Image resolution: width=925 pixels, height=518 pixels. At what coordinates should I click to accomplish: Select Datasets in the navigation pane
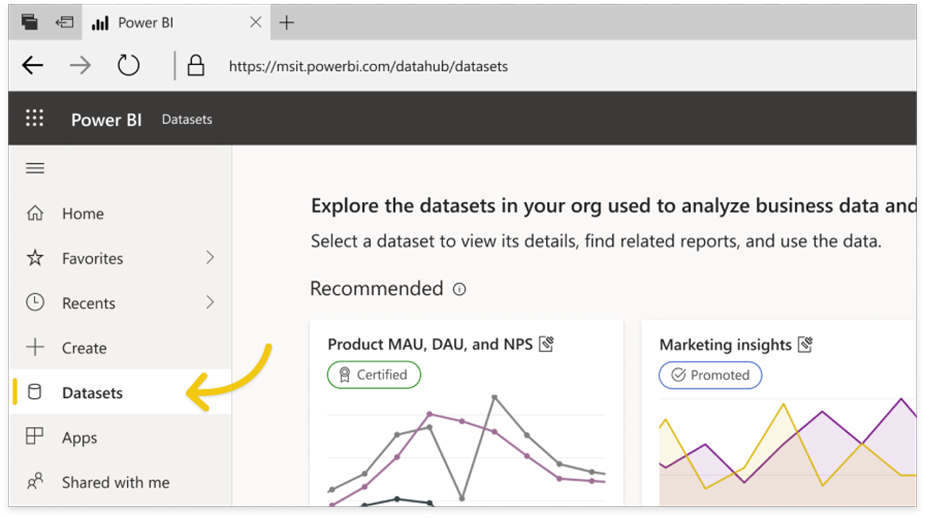(120, 392)
